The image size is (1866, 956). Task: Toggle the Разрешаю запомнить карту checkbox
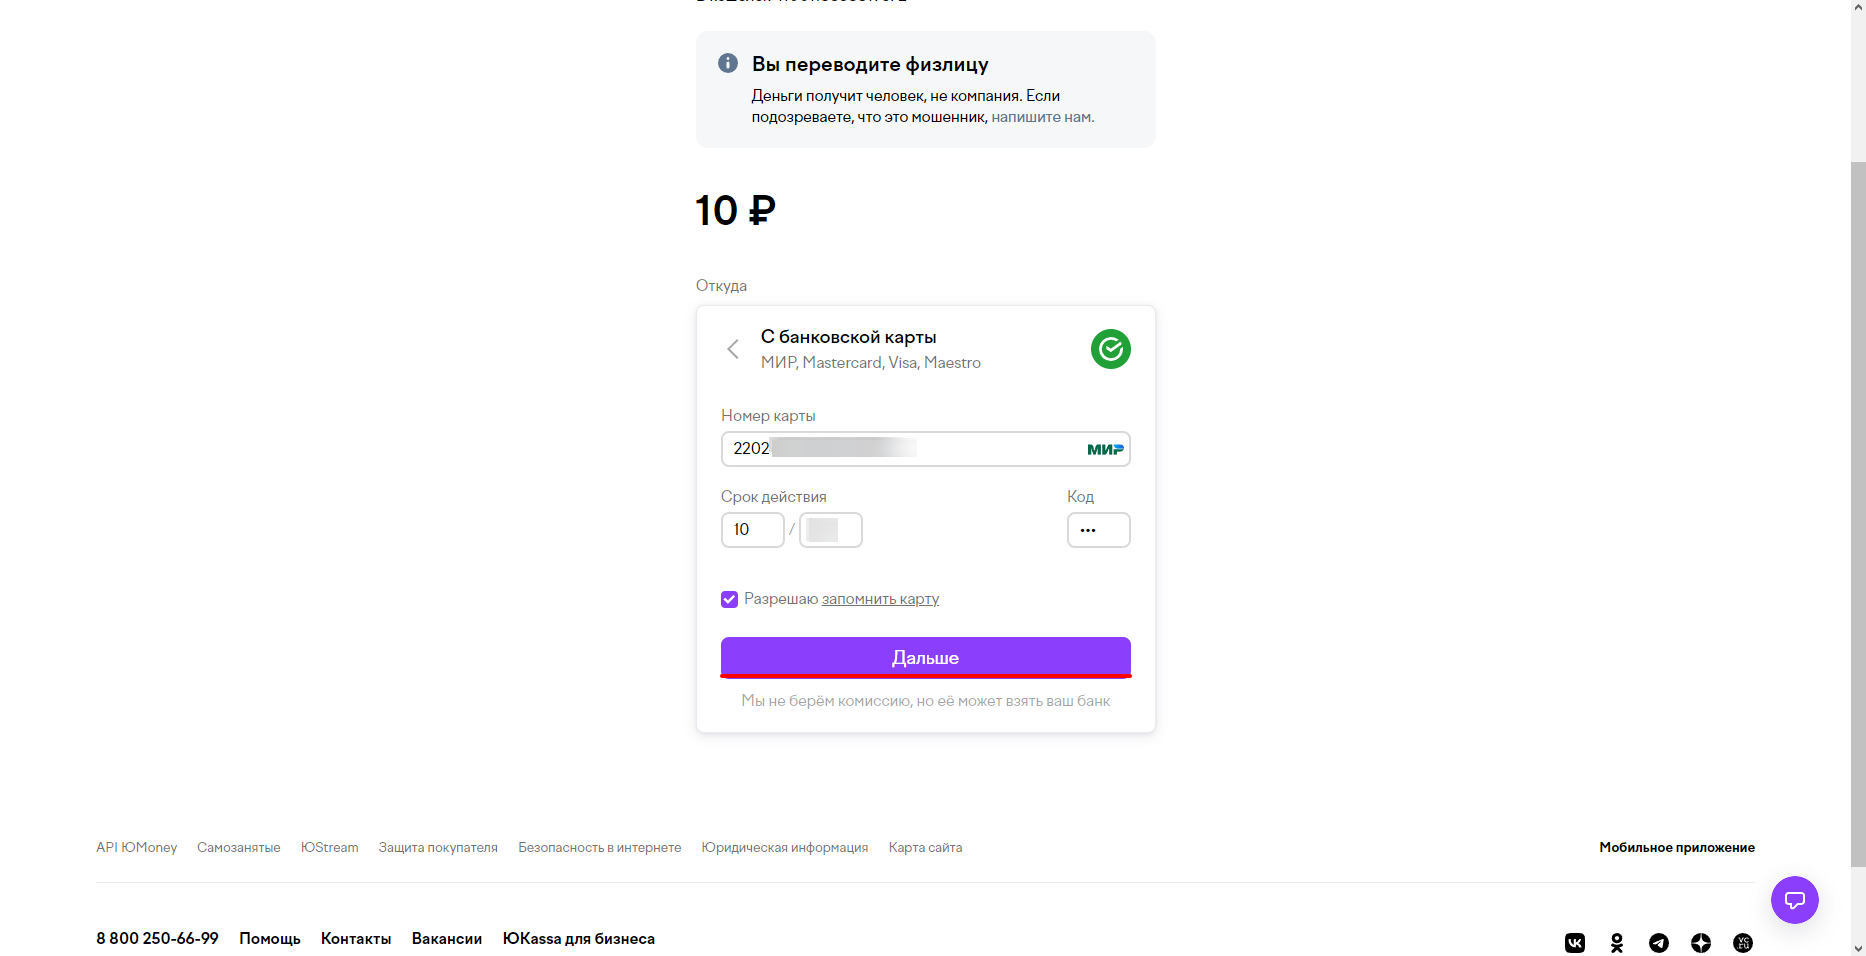pyautogui.click(x=729, y=599)
